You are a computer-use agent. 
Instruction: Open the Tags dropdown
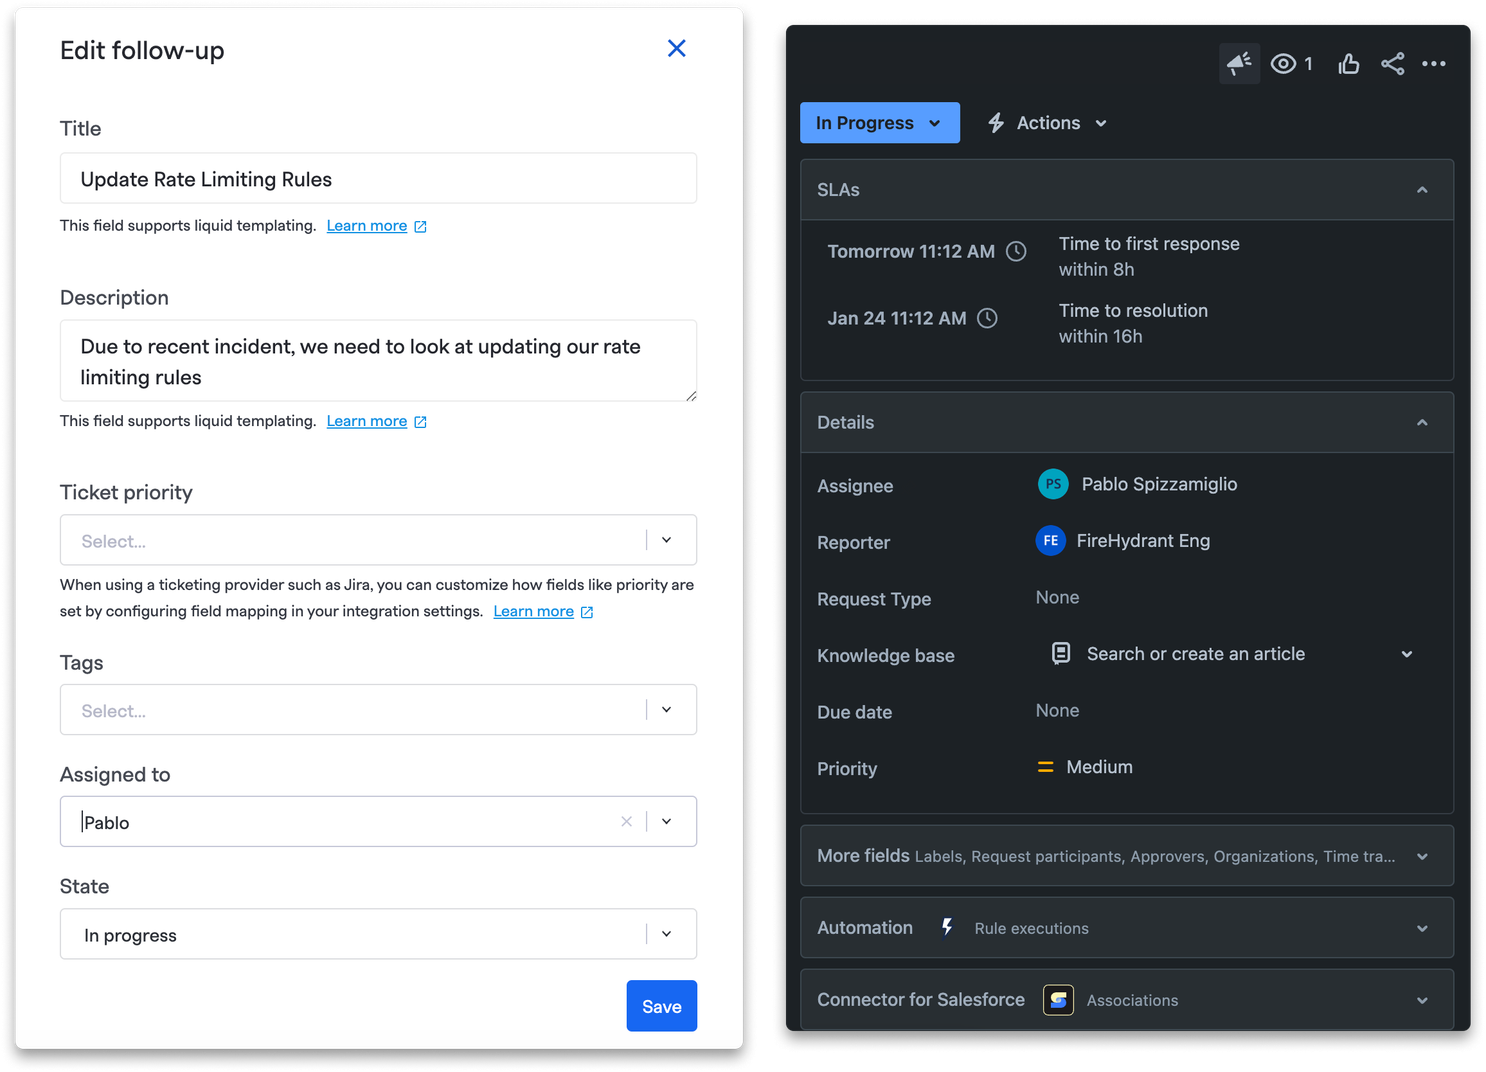[x=378, y=710]
